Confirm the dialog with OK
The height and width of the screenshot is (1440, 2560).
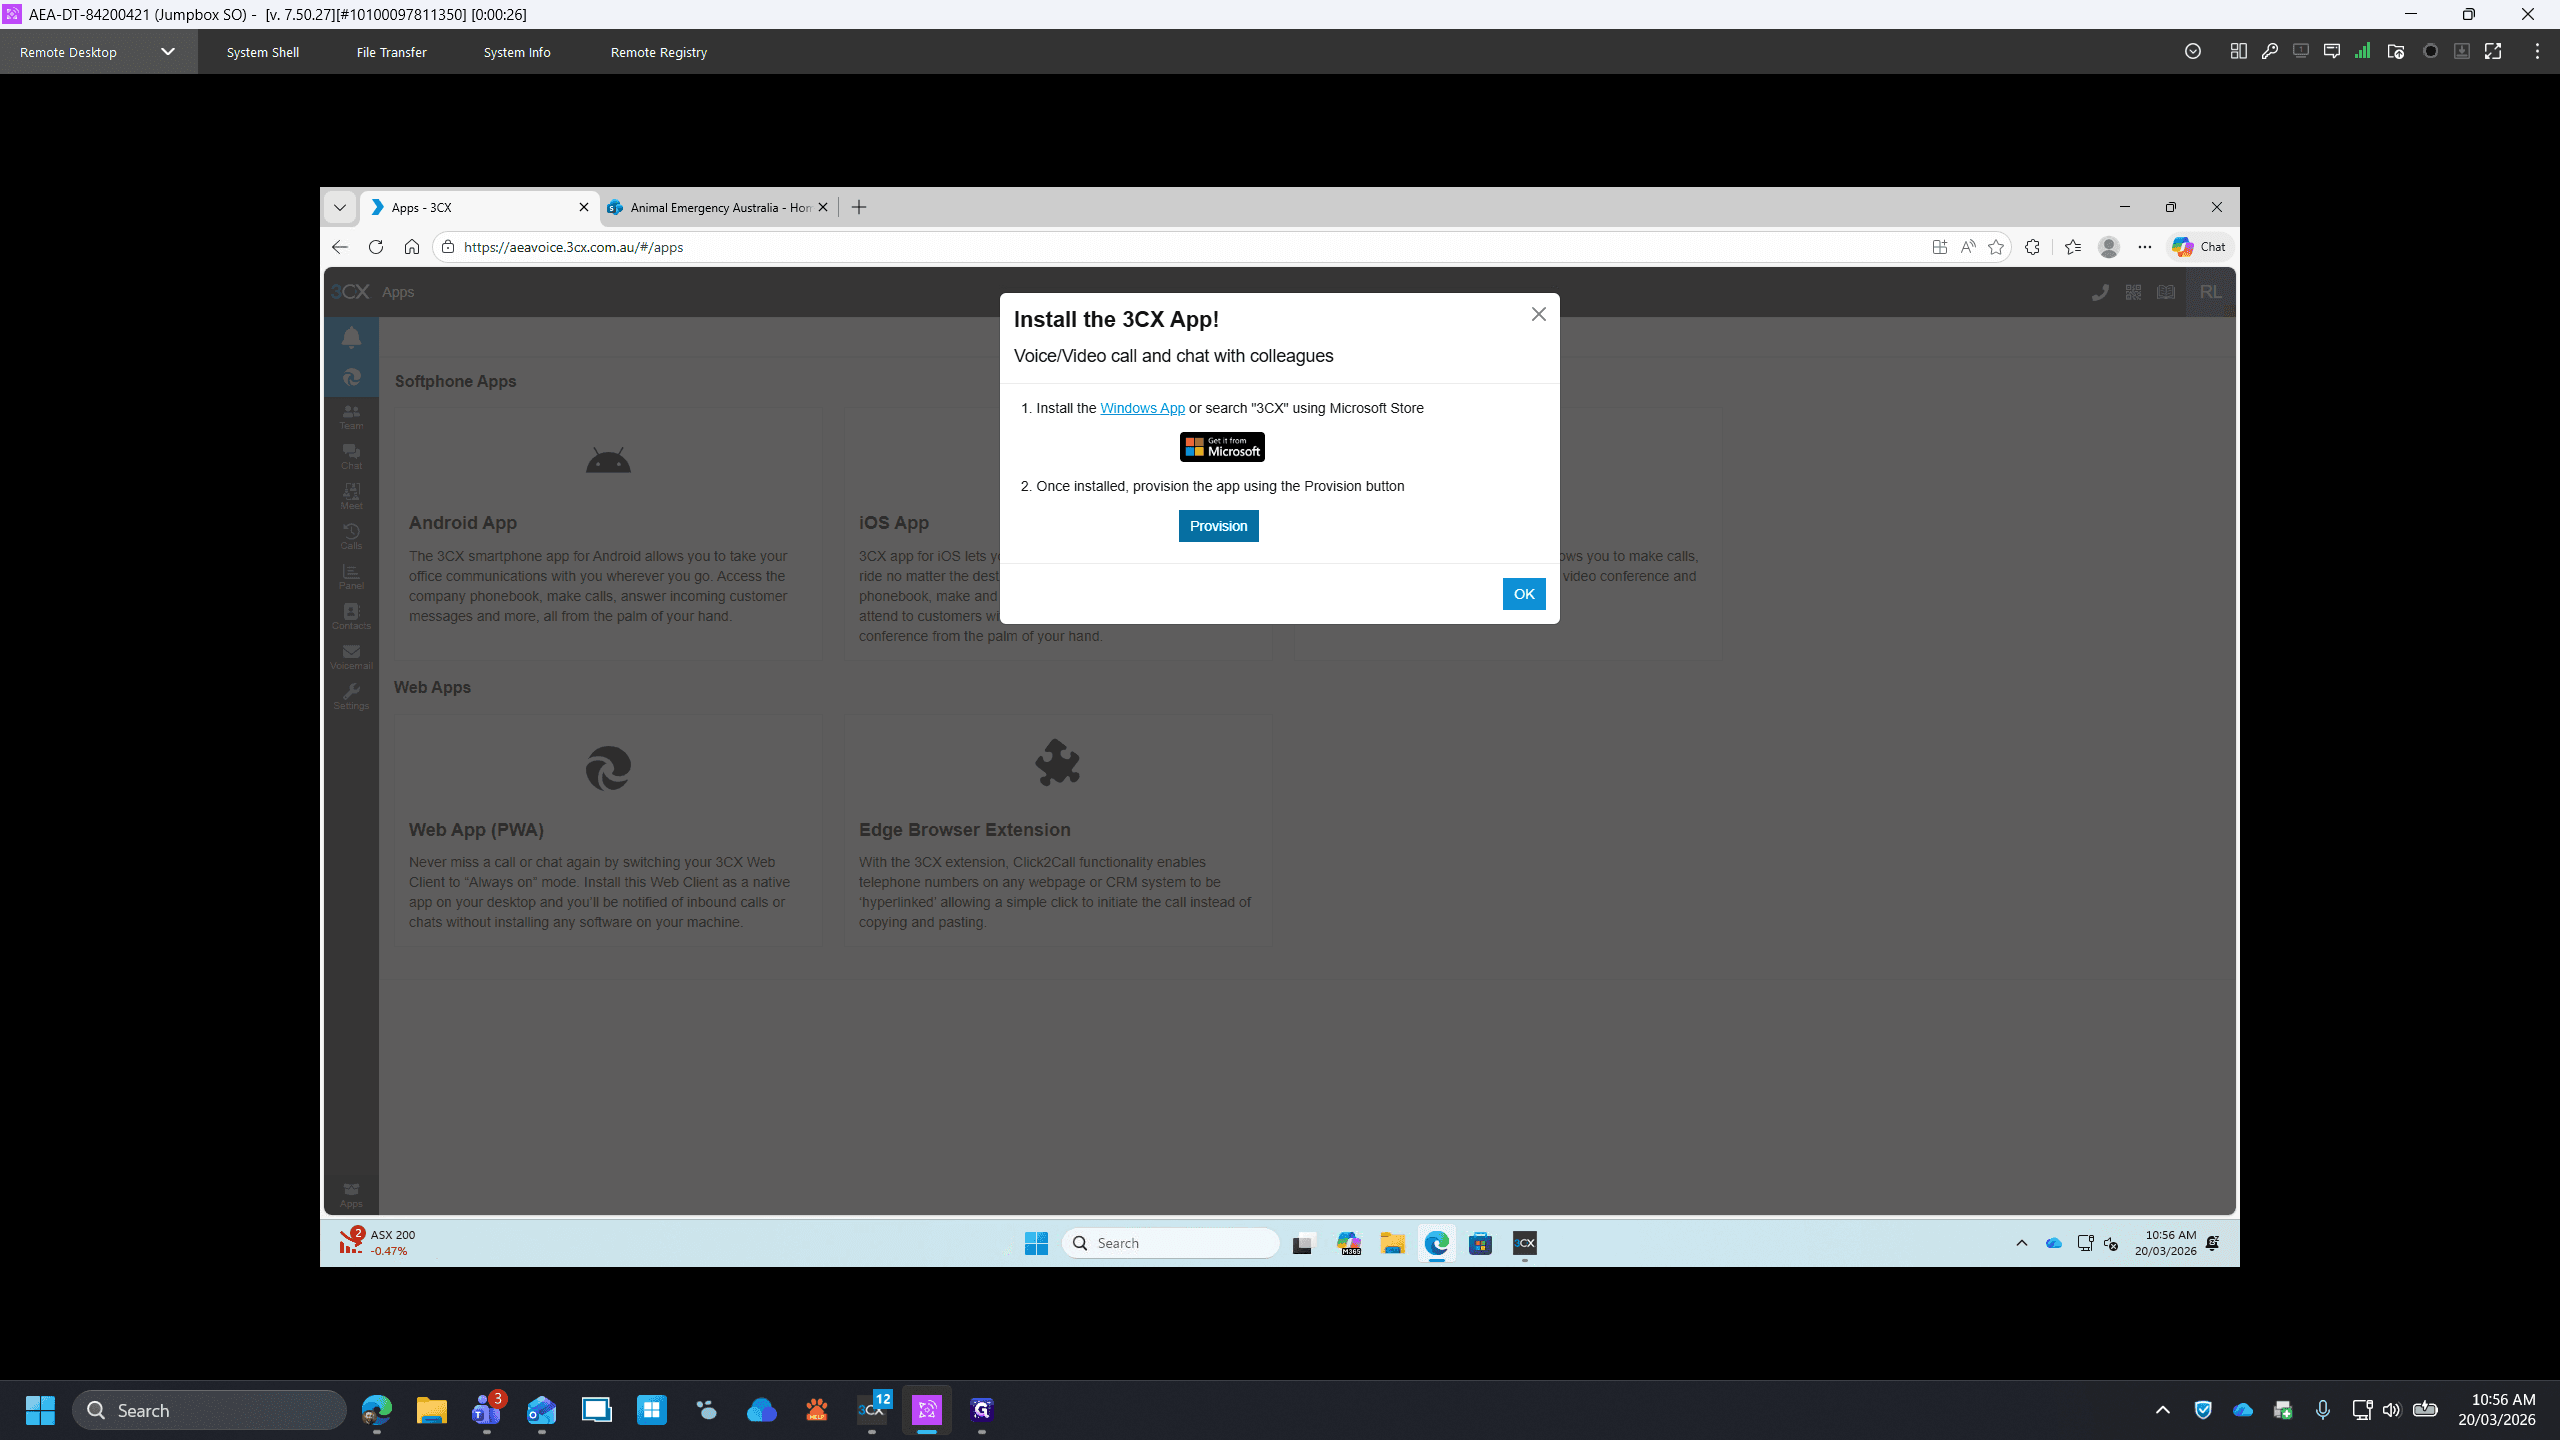1523,594
